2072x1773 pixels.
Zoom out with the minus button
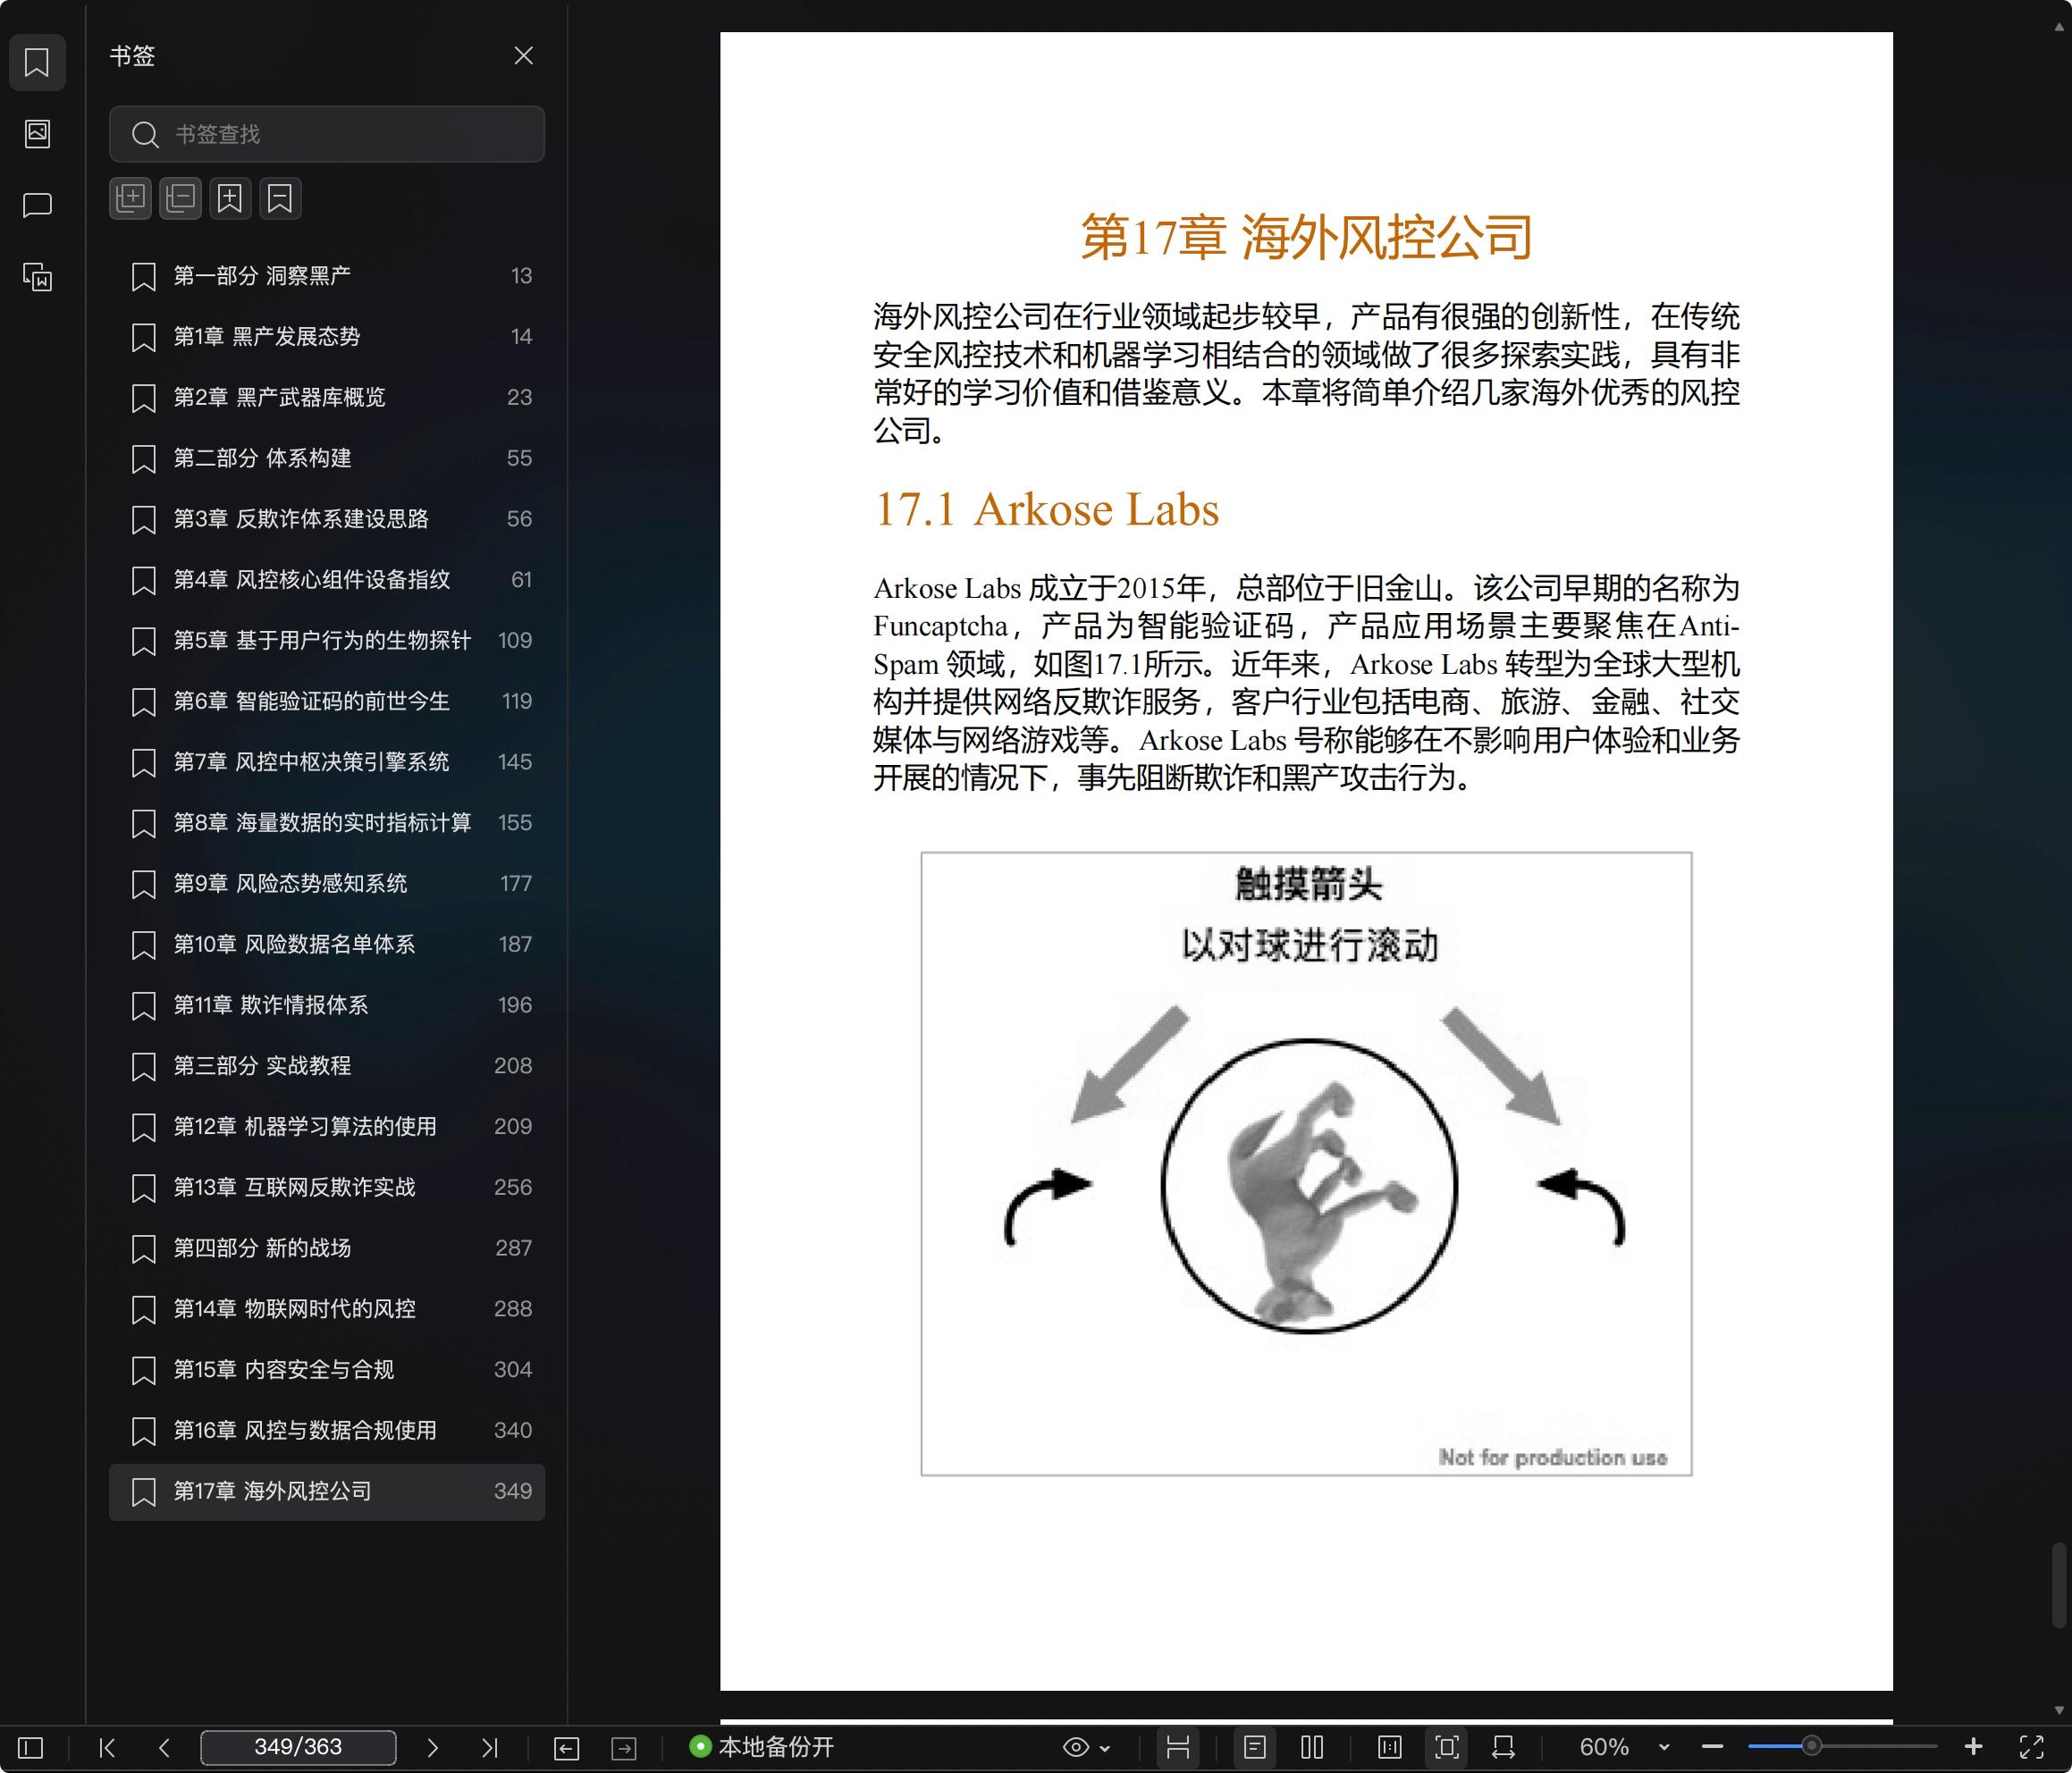(x=1712, y=1747)
